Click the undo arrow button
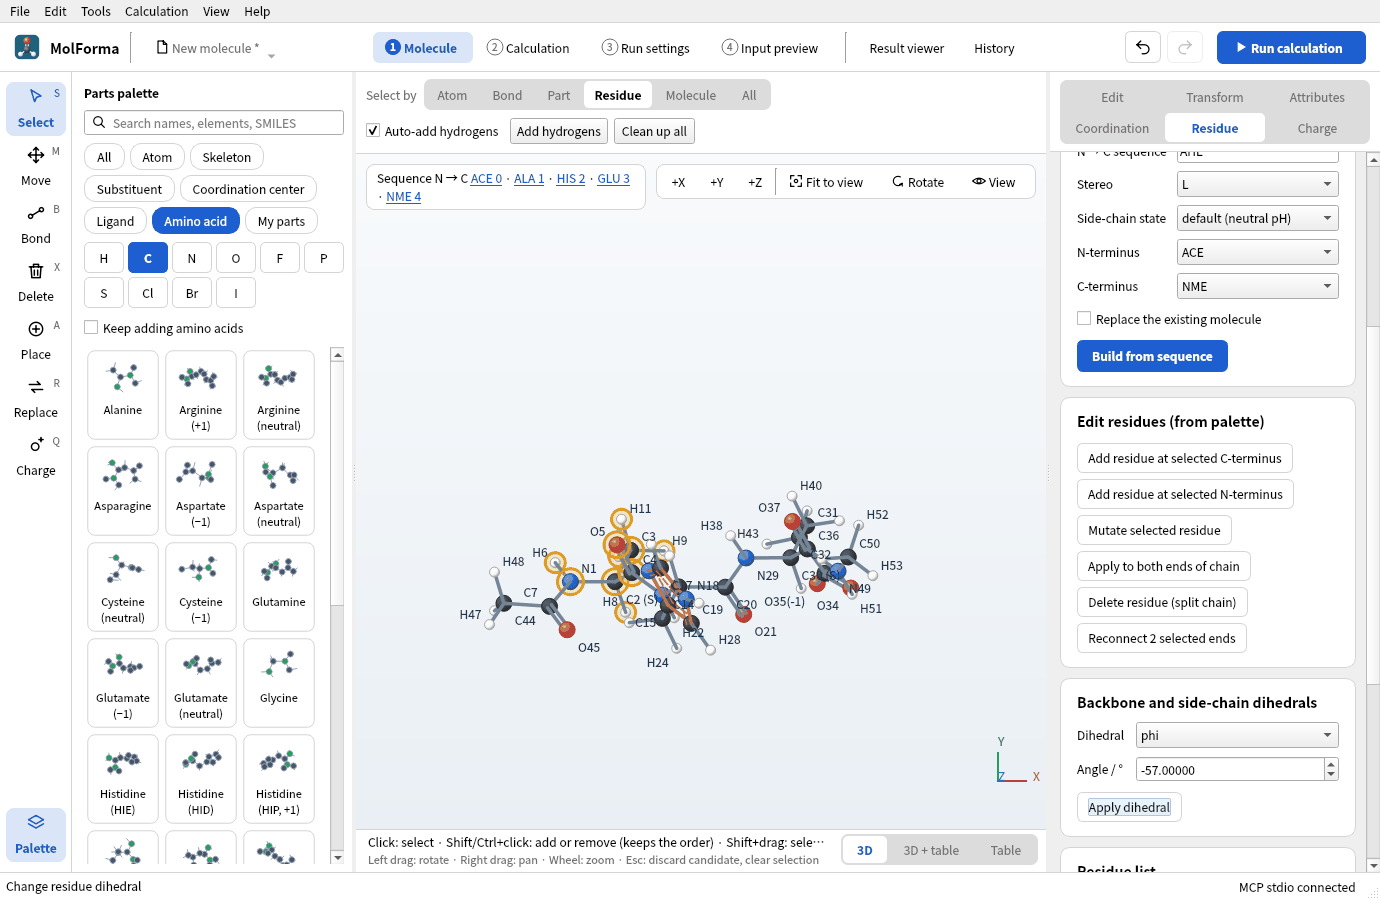 coord(1143,47)
